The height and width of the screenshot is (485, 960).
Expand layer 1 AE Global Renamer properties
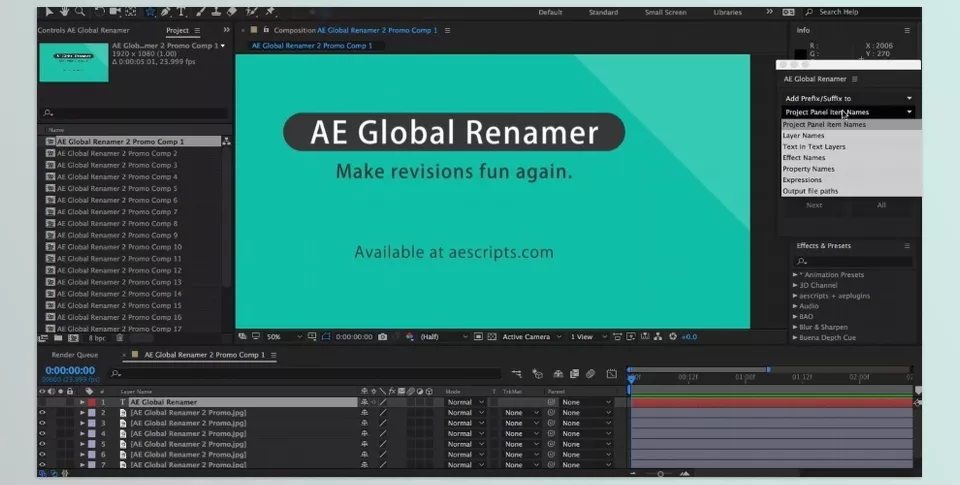point(82,402)
